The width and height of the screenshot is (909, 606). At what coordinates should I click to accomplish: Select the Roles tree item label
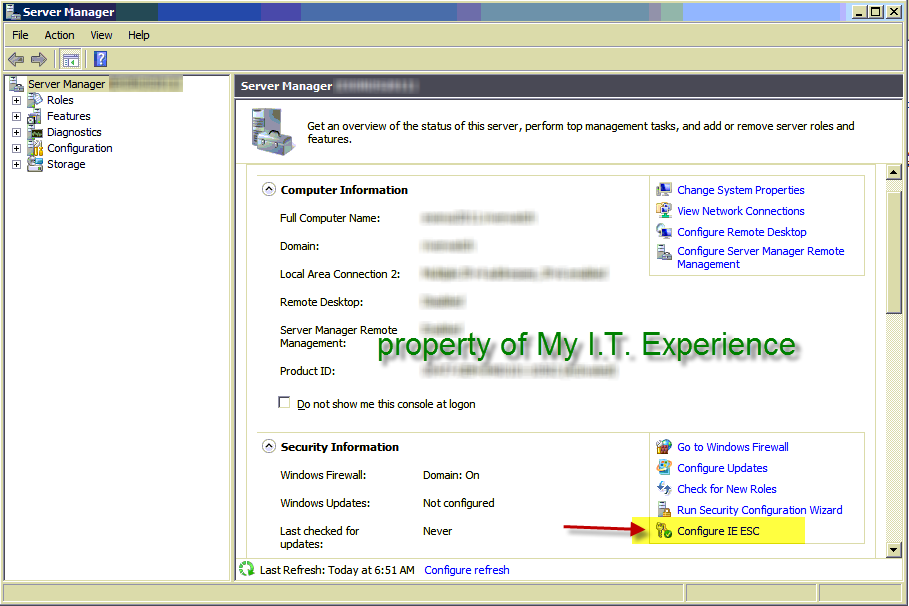[x=60, y=100]
